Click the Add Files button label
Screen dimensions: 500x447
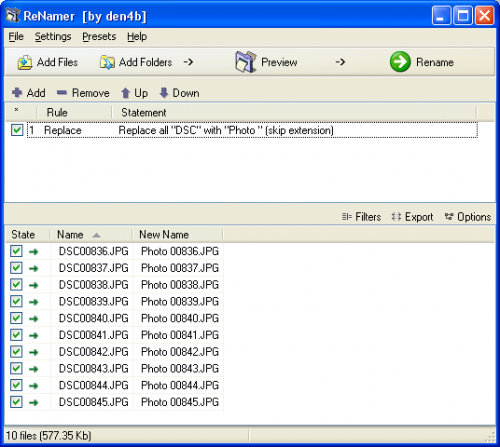[x=57, y=62]
